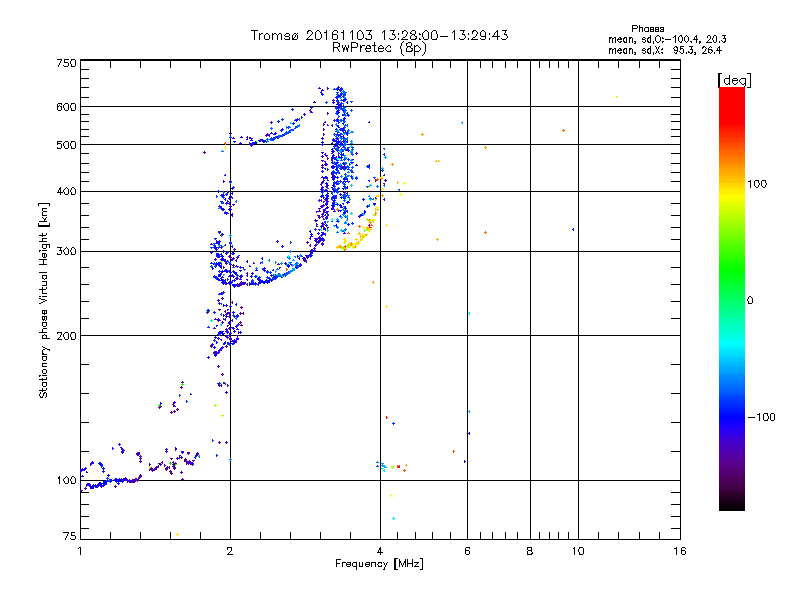Click the "-100" degree label beside color bar
Image resolution: width=800 pixels, height=600 pixels.
pyautogui.click(x=761, y=417)
